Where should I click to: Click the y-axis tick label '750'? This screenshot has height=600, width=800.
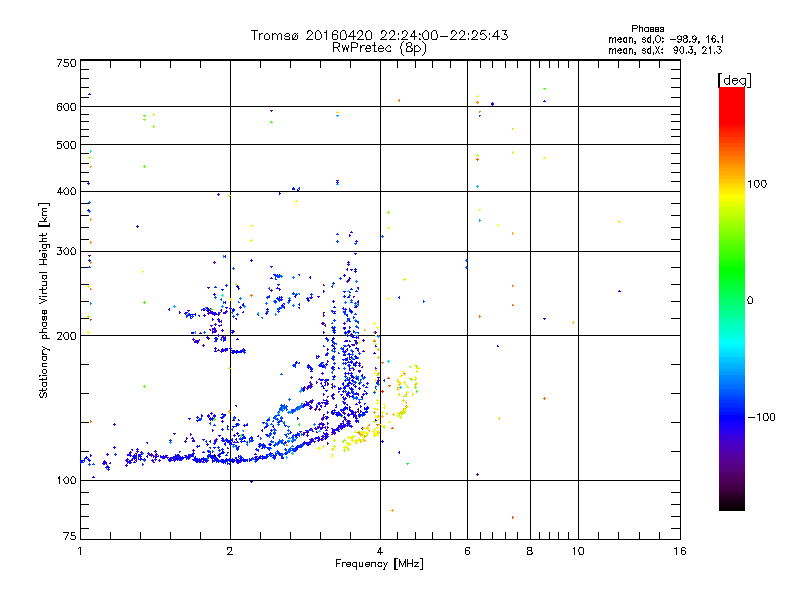point(66,63)
